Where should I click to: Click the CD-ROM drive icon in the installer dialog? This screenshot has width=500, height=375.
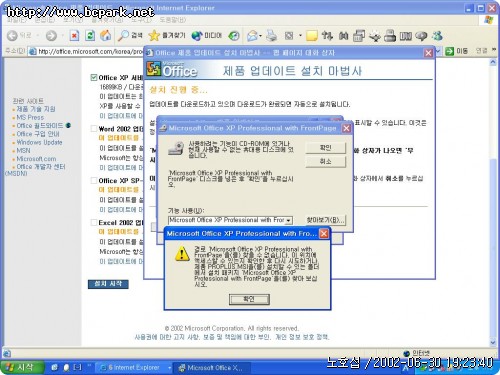pos(176,148)
